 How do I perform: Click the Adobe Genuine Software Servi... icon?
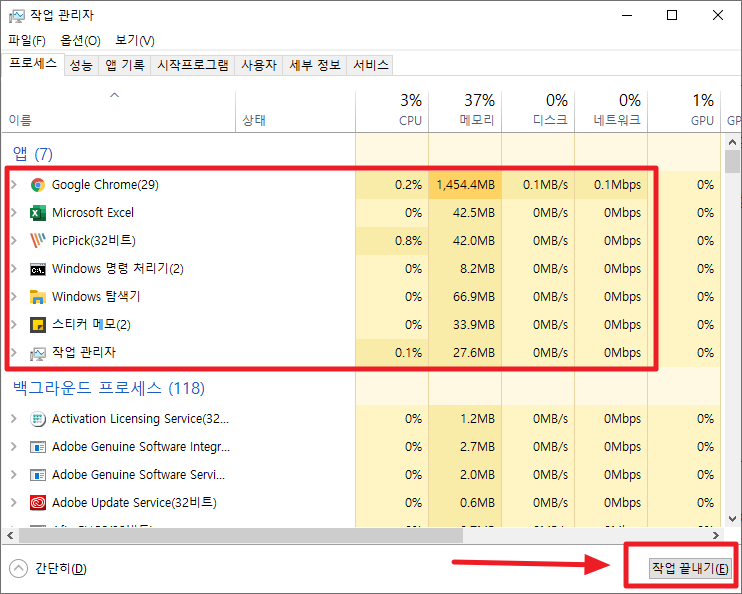click(38, 475)
